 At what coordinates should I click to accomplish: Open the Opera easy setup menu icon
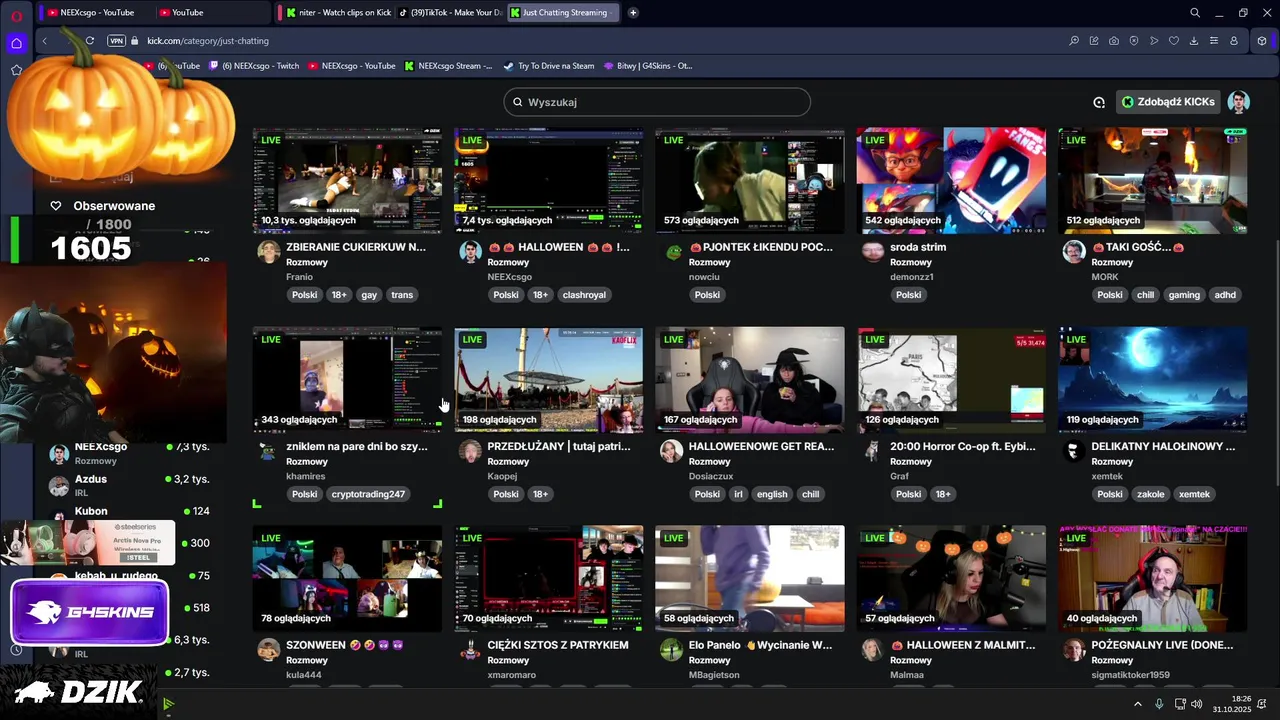tap(1214, 41)
